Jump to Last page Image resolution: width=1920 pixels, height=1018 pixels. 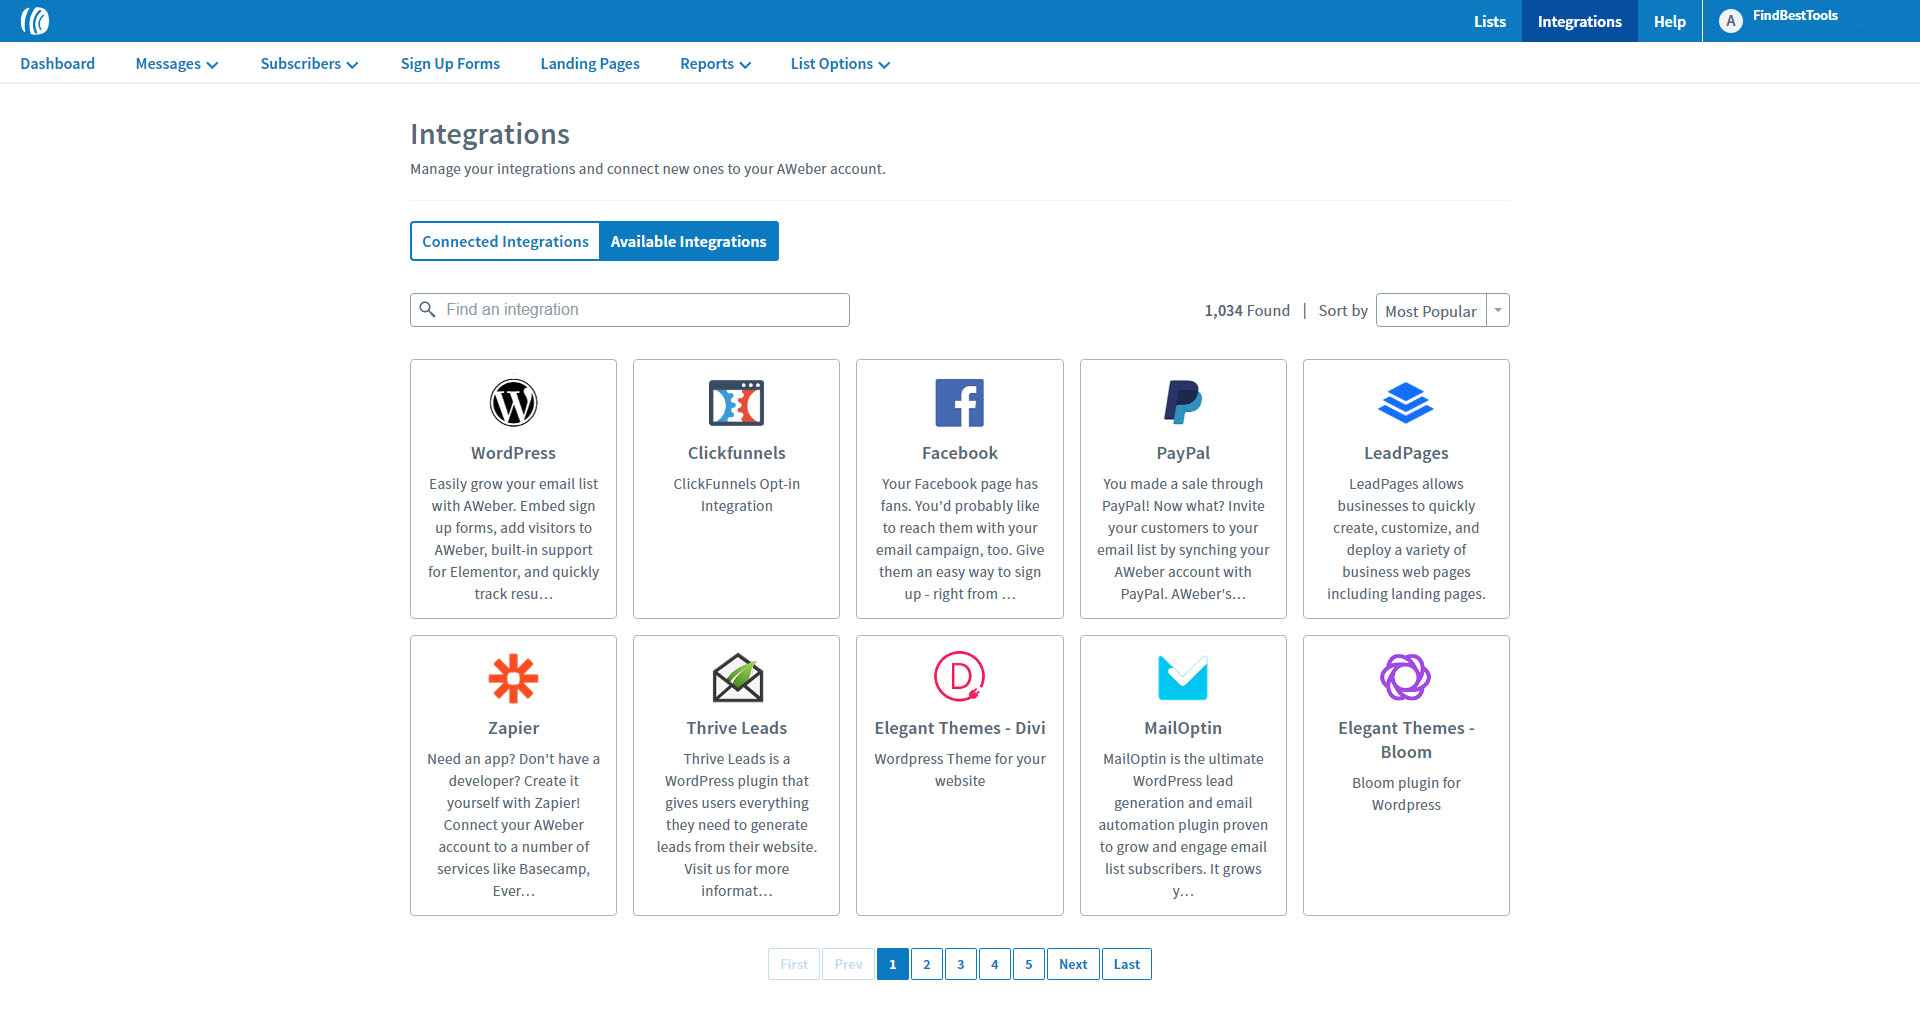coord(1127,964)
